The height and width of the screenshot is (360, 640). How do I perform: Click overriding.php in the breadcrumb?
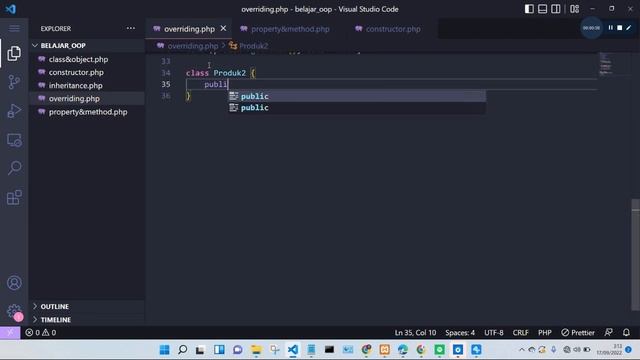point(193,46)
